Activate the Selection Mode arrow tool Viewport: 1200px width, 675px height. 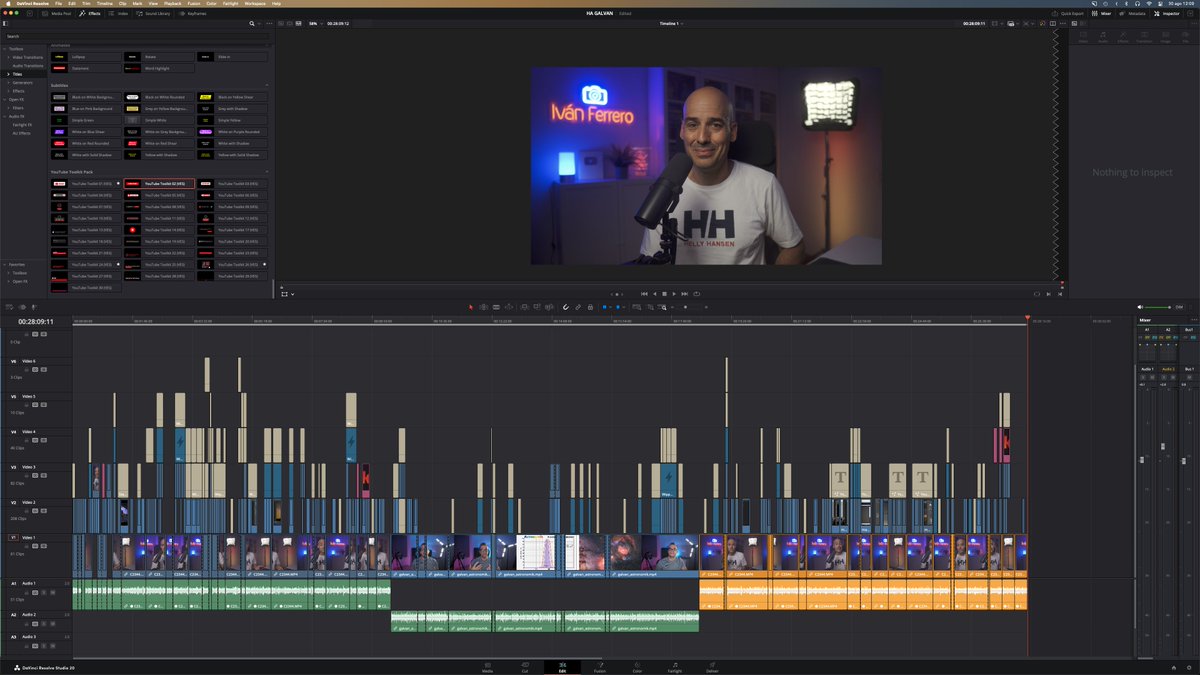coord(470,307)
